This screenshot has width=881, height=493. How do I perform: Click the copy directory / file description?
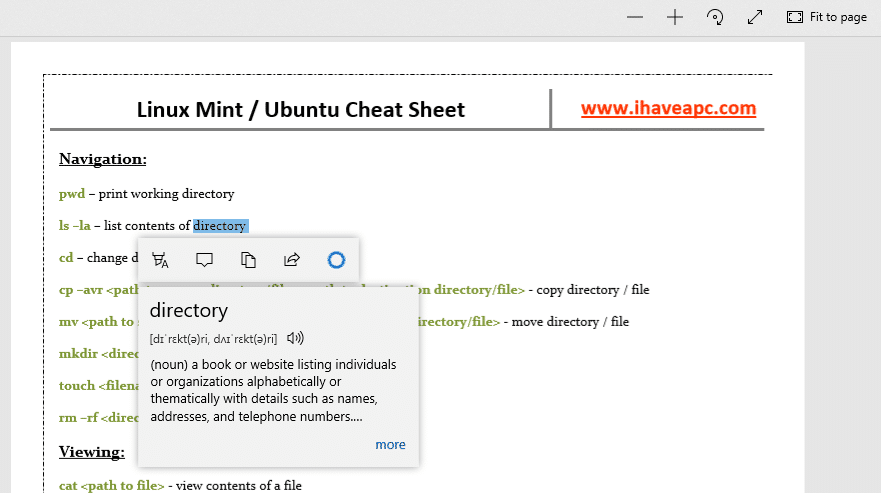click(593, 290)
